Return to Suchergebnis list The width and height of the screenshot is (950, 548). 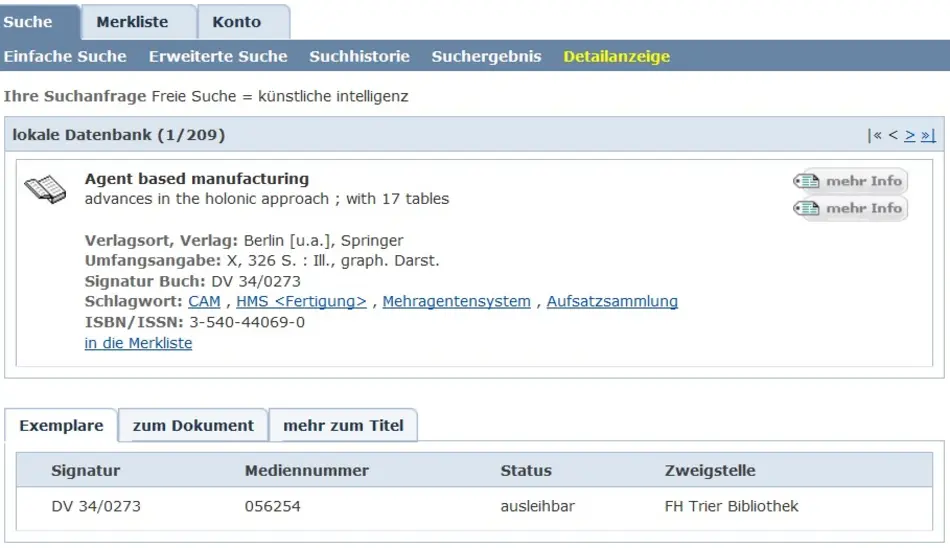(x=486, y=56)
